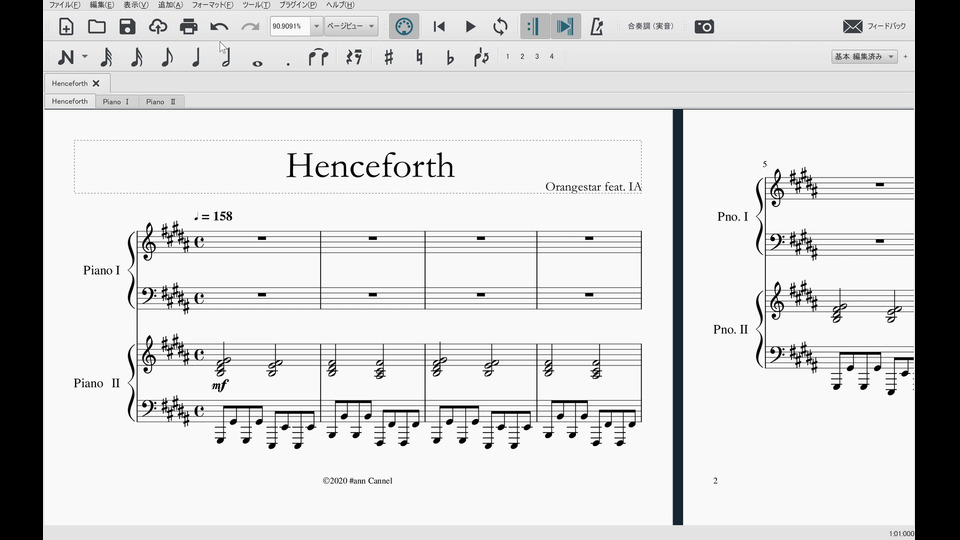The image size is (960, 540).
Task: Toggle loop playback
Action: (x=500, y=26)
